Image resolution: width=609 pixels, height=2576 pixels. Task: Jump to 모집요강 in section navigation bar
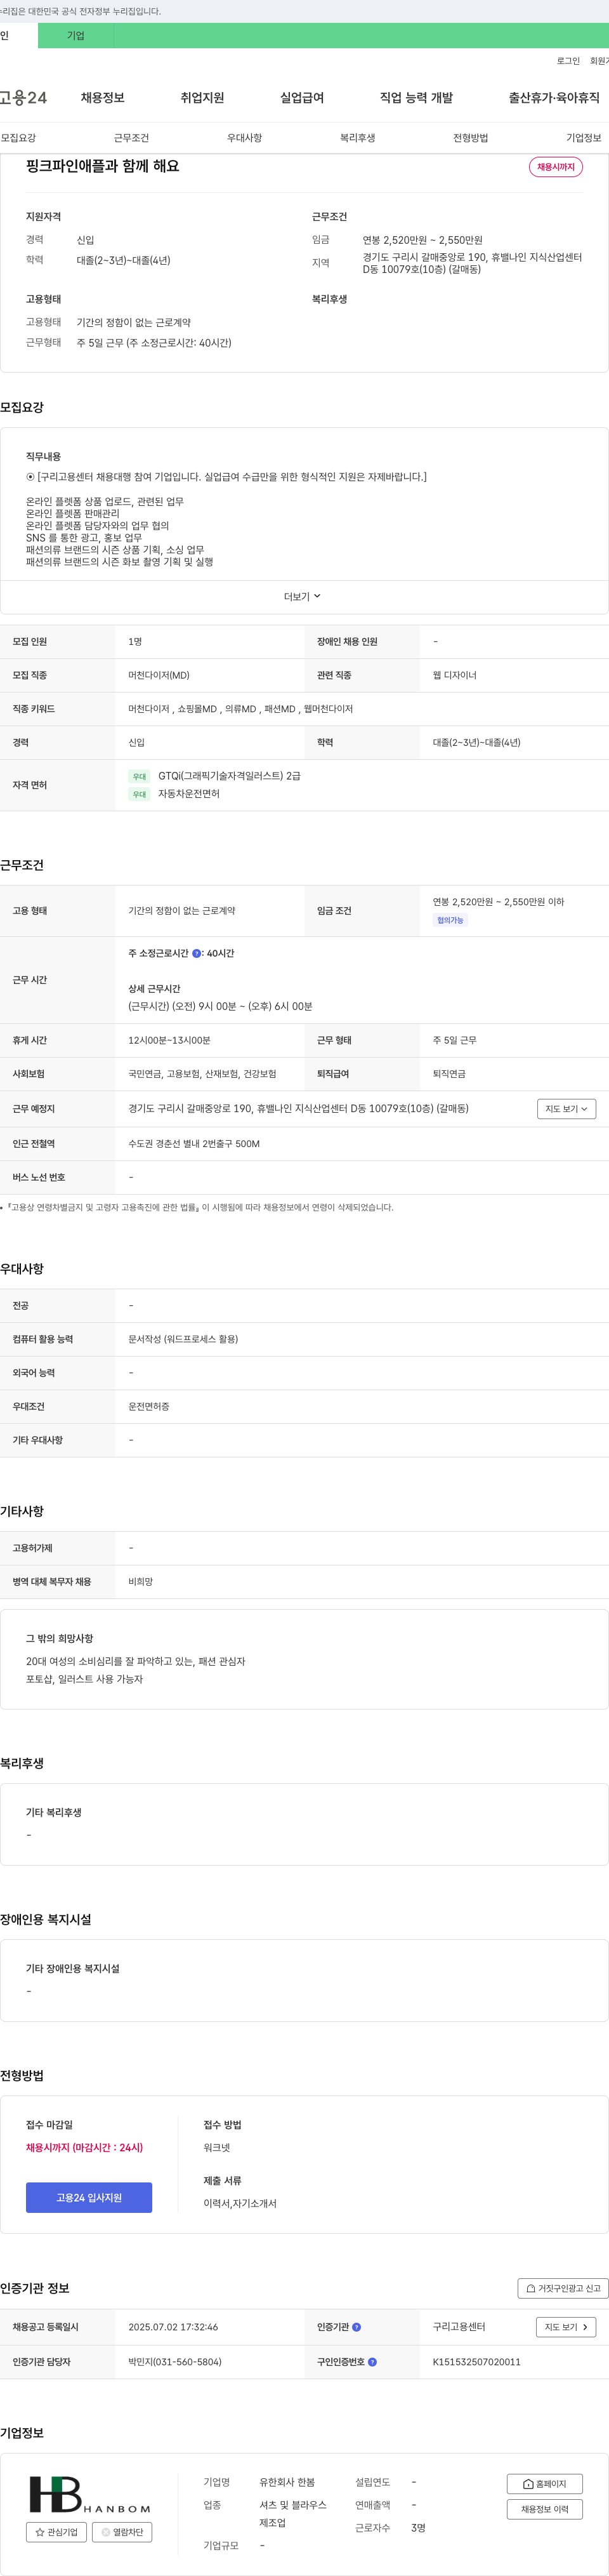tap(18, 138)
